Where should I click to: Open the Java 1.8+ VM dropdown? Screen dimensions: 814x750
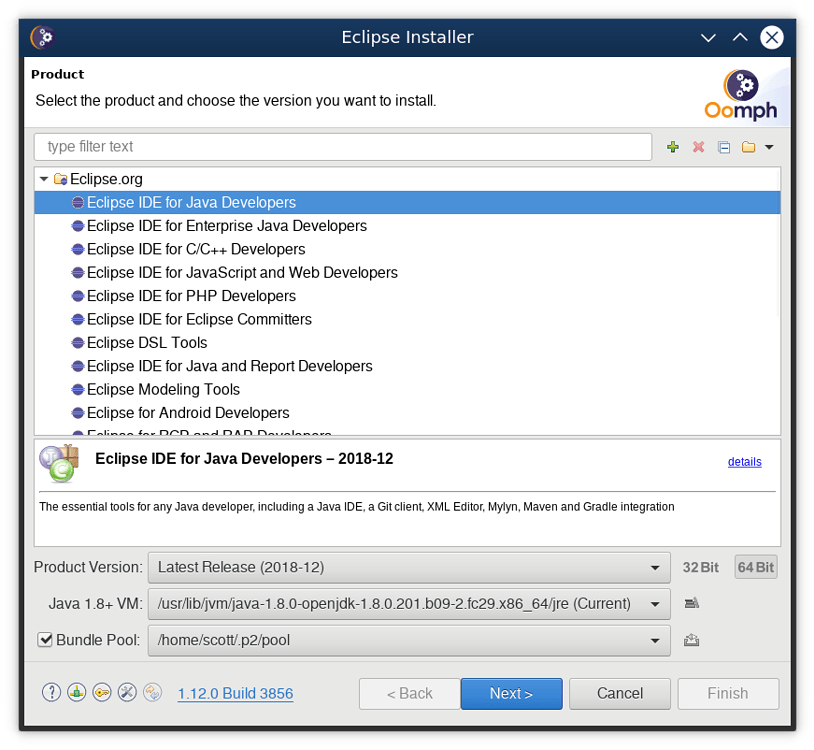pyautogui.click(x=655, y=603)
